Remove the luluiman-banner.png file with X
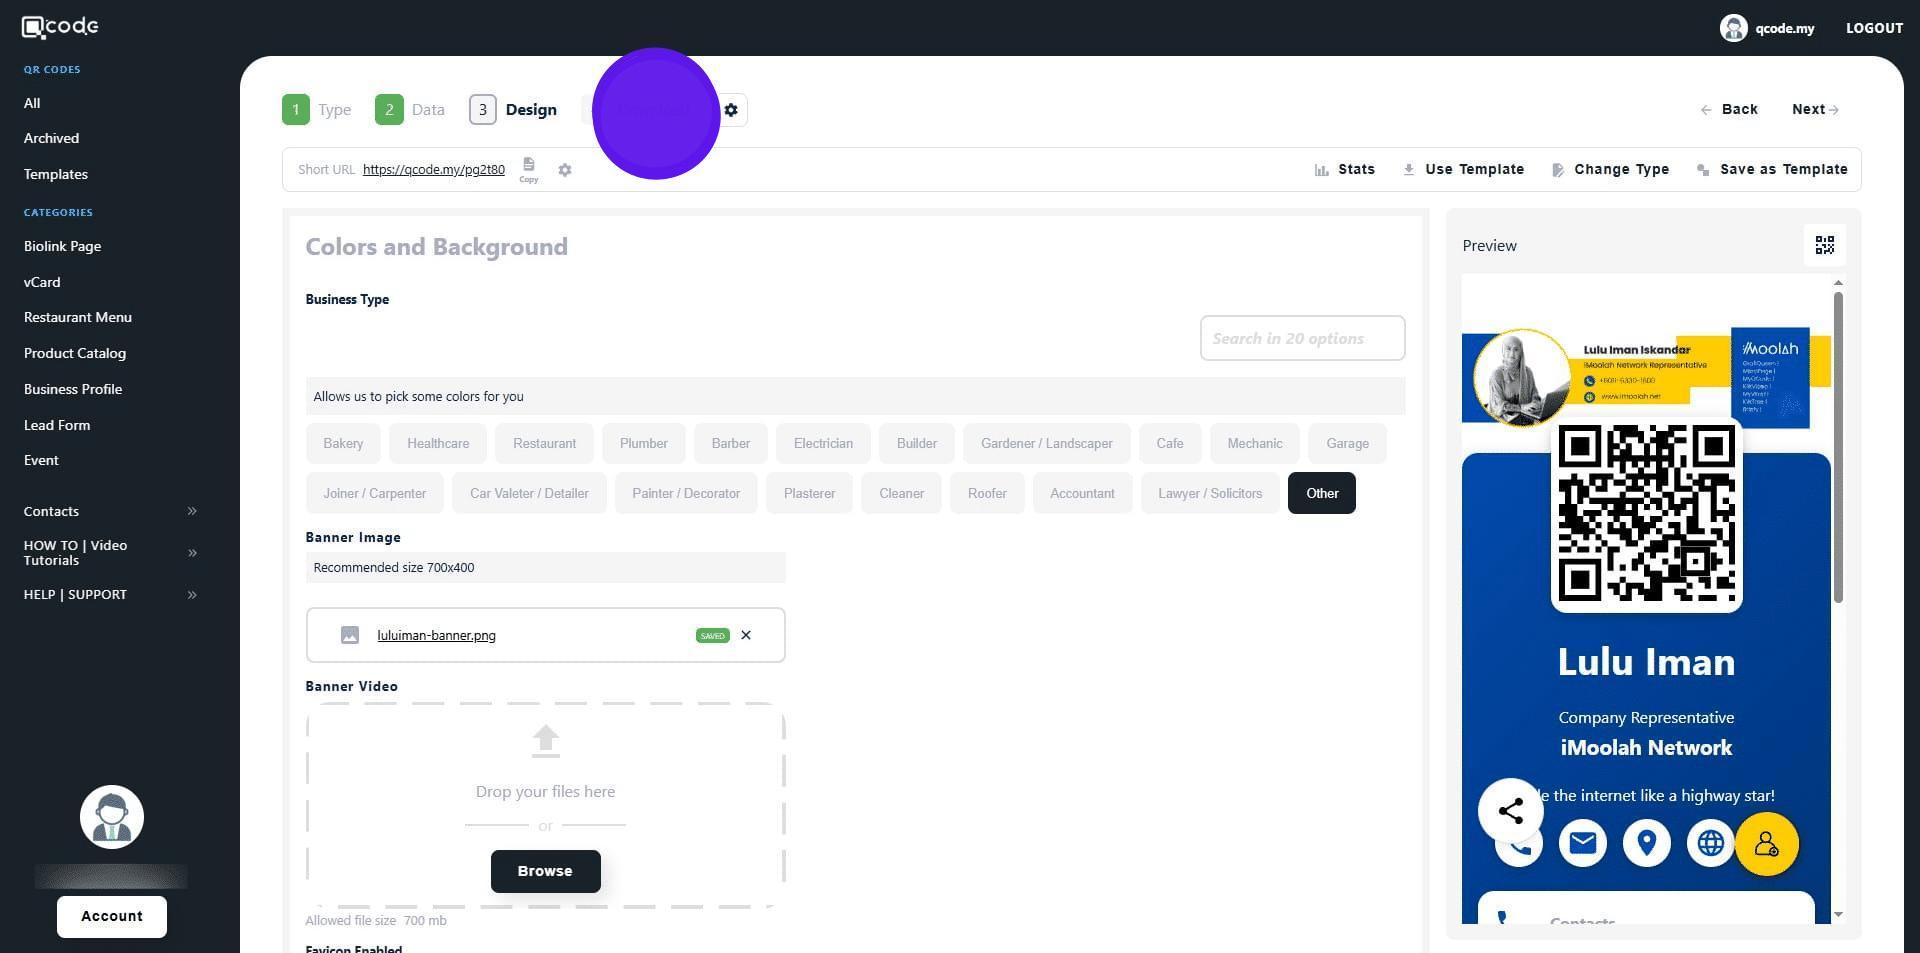 coord(746,635)
